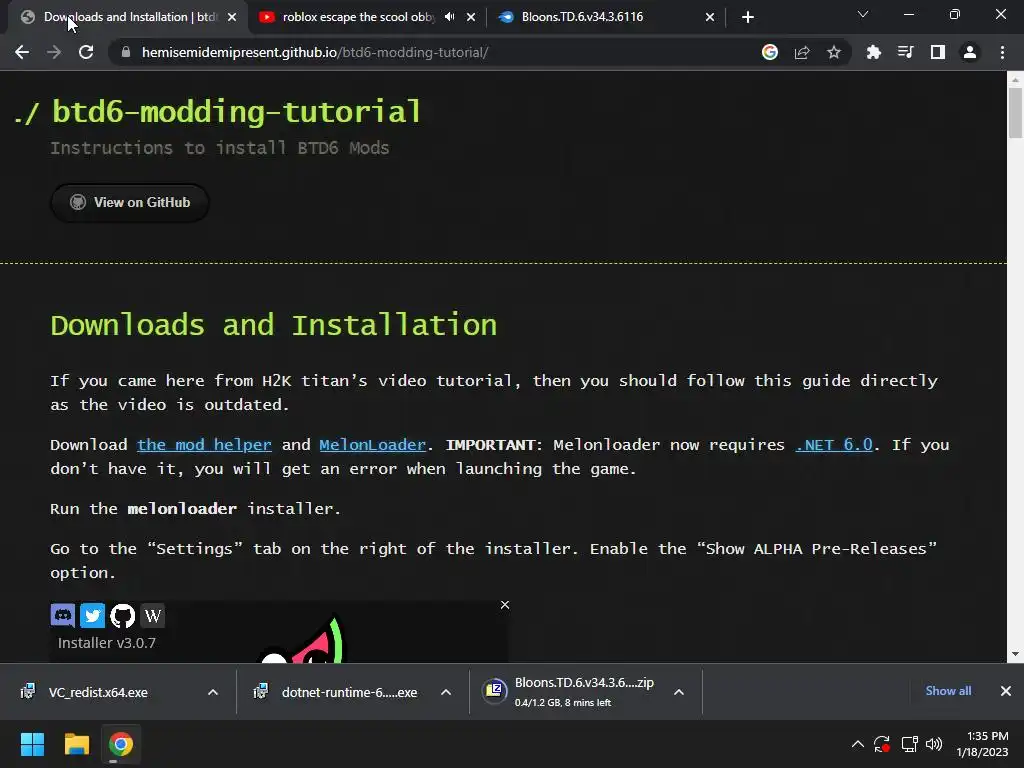Open the Chrome three-dot menu
Screen dimensions: 1024x768
click(1002, 52)
